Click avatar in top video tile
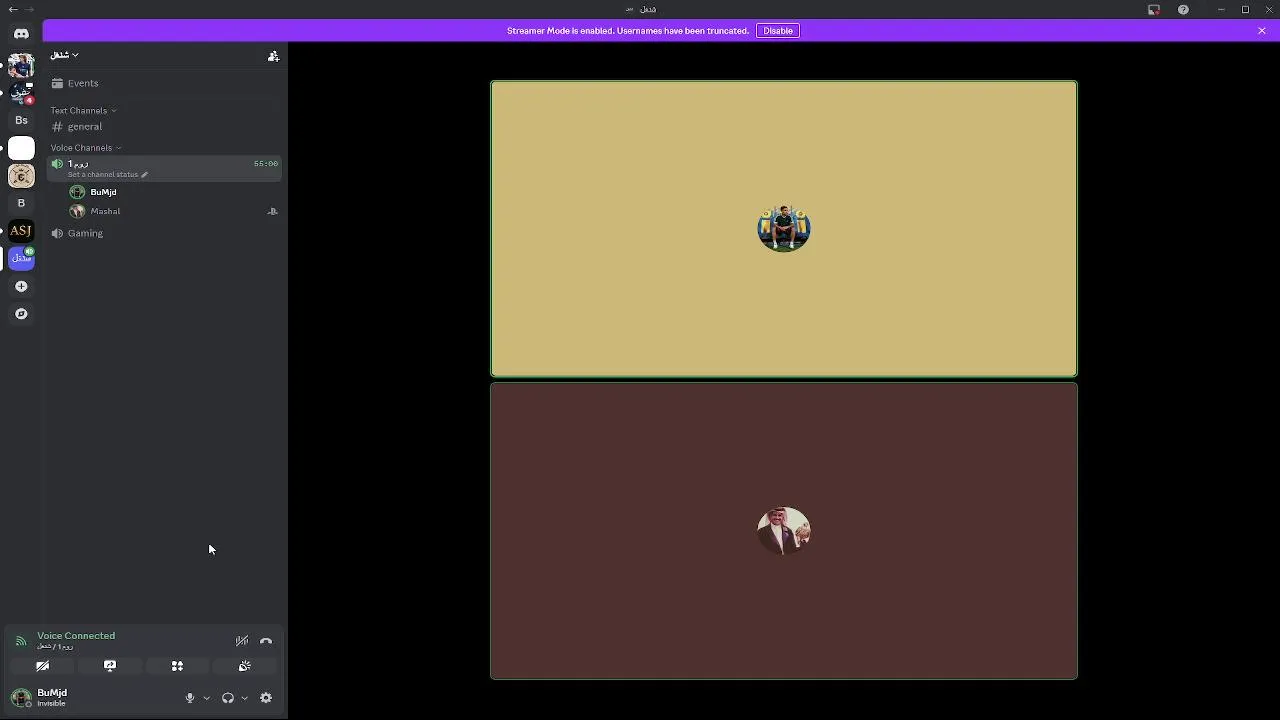The image size is (1280, 720). click(x=784, y=229)
